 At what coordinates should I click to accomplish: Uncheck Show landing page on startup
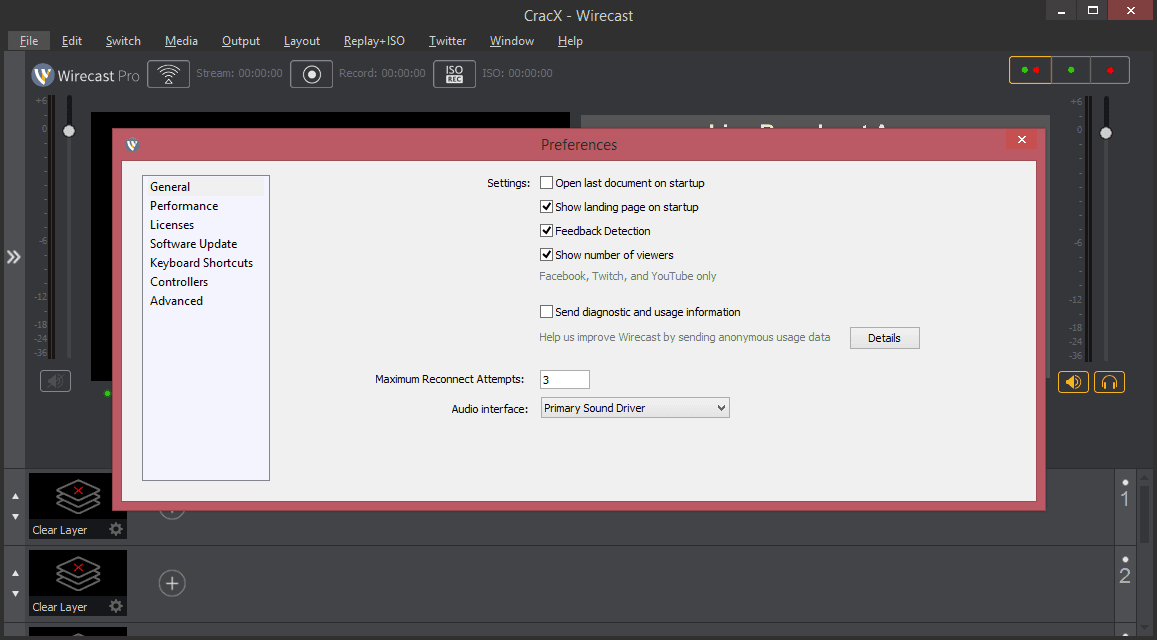click(x=546, y=207)
